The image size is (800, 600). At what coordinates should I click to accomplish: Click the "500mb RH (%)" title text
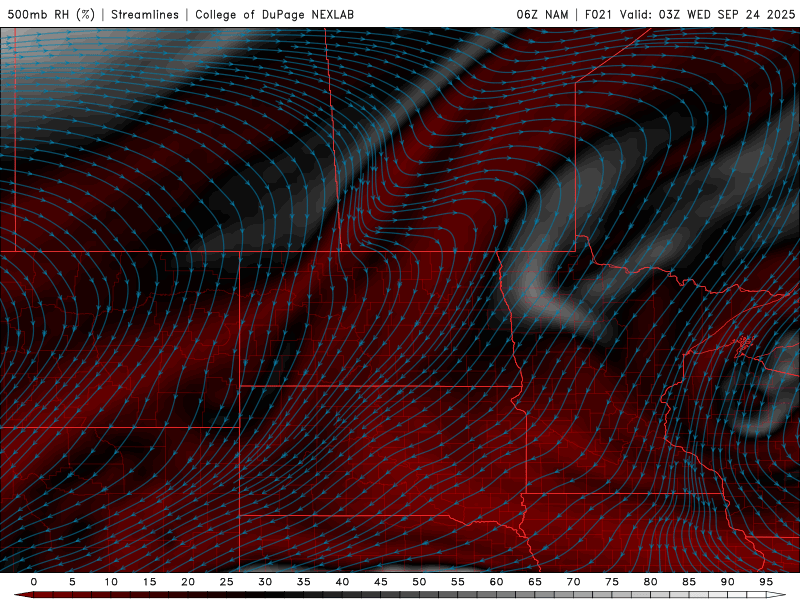[x=51, y=14]
